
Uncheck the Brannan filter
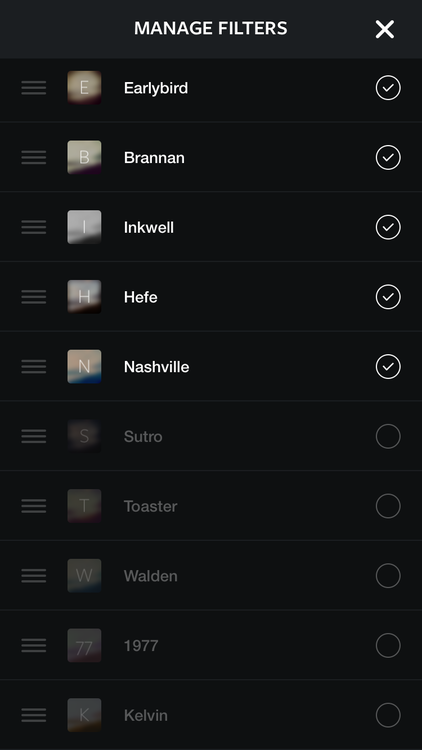click(x=388, y=157)
